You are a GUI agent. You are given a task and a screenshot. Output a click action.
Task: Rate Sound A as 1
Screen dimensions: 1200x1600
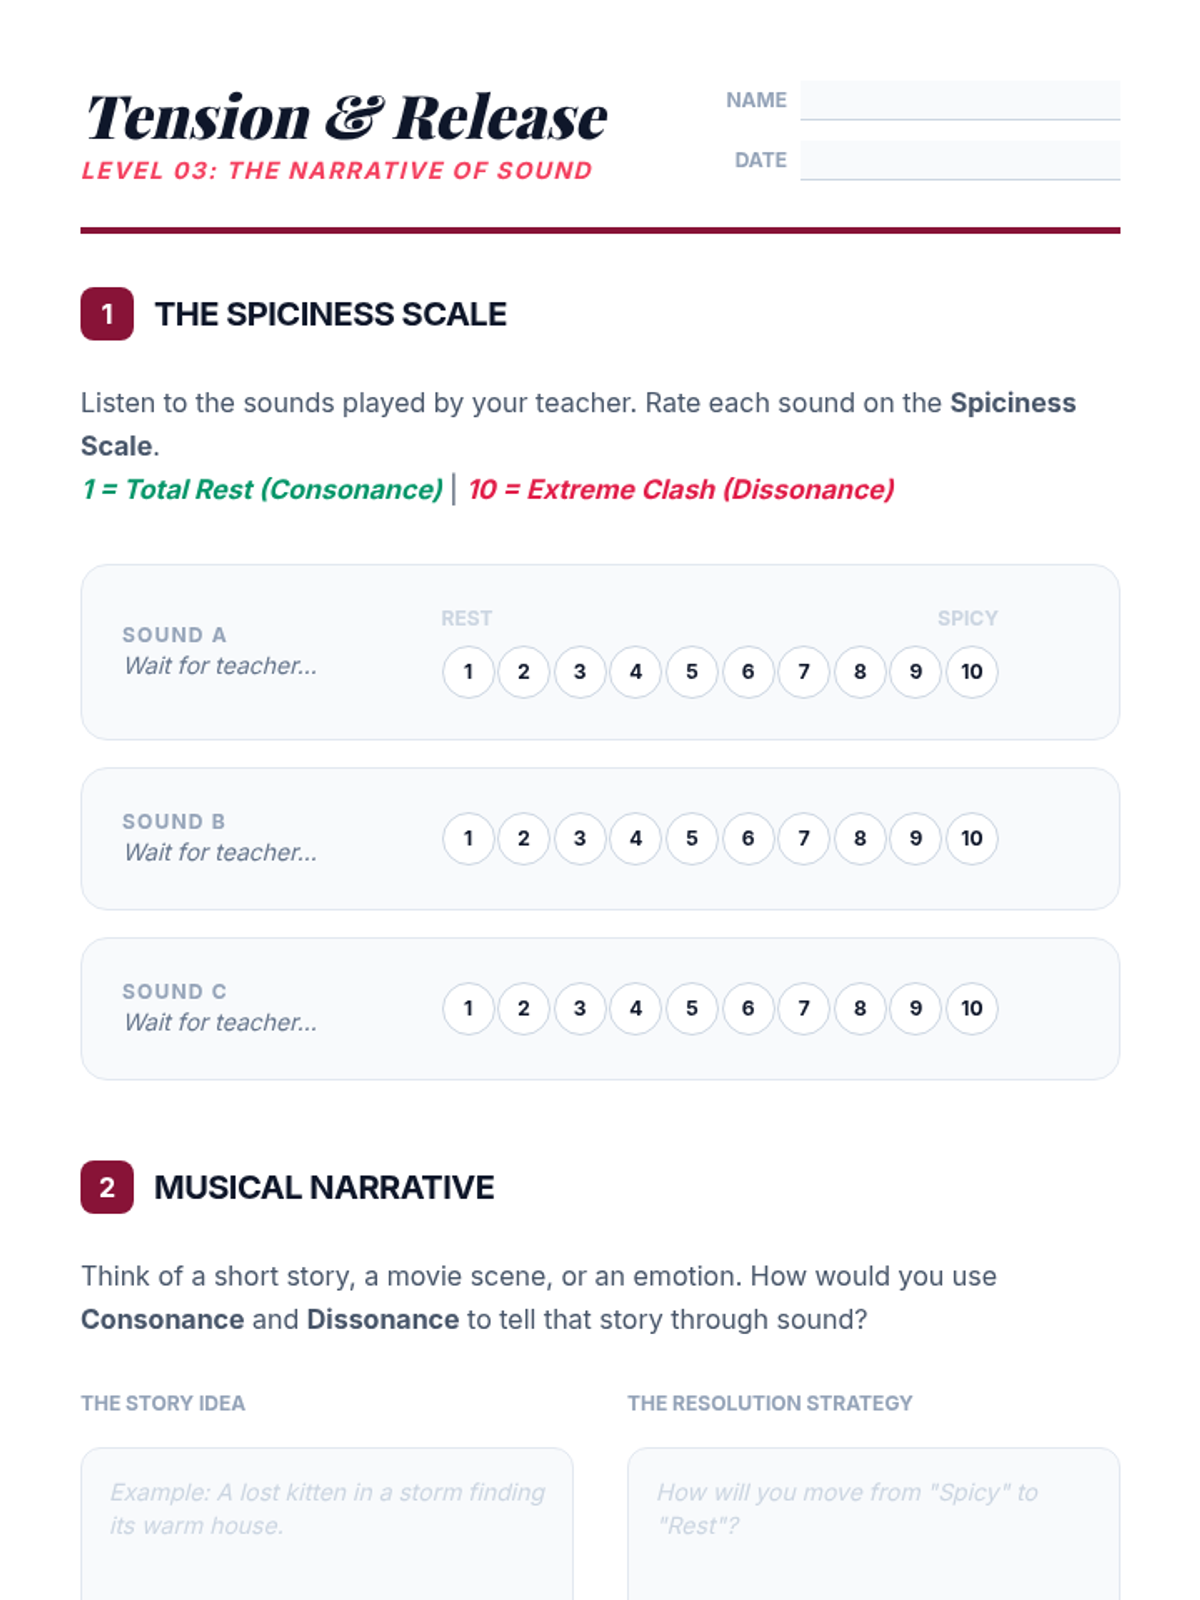(x=468, y=672)
